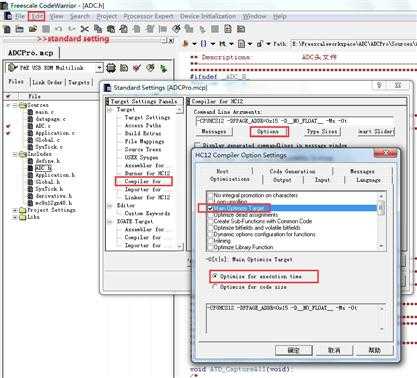Check the Optimize Library Function option
The width and height of the screenshot is (417, 378).
click(210, 247)
